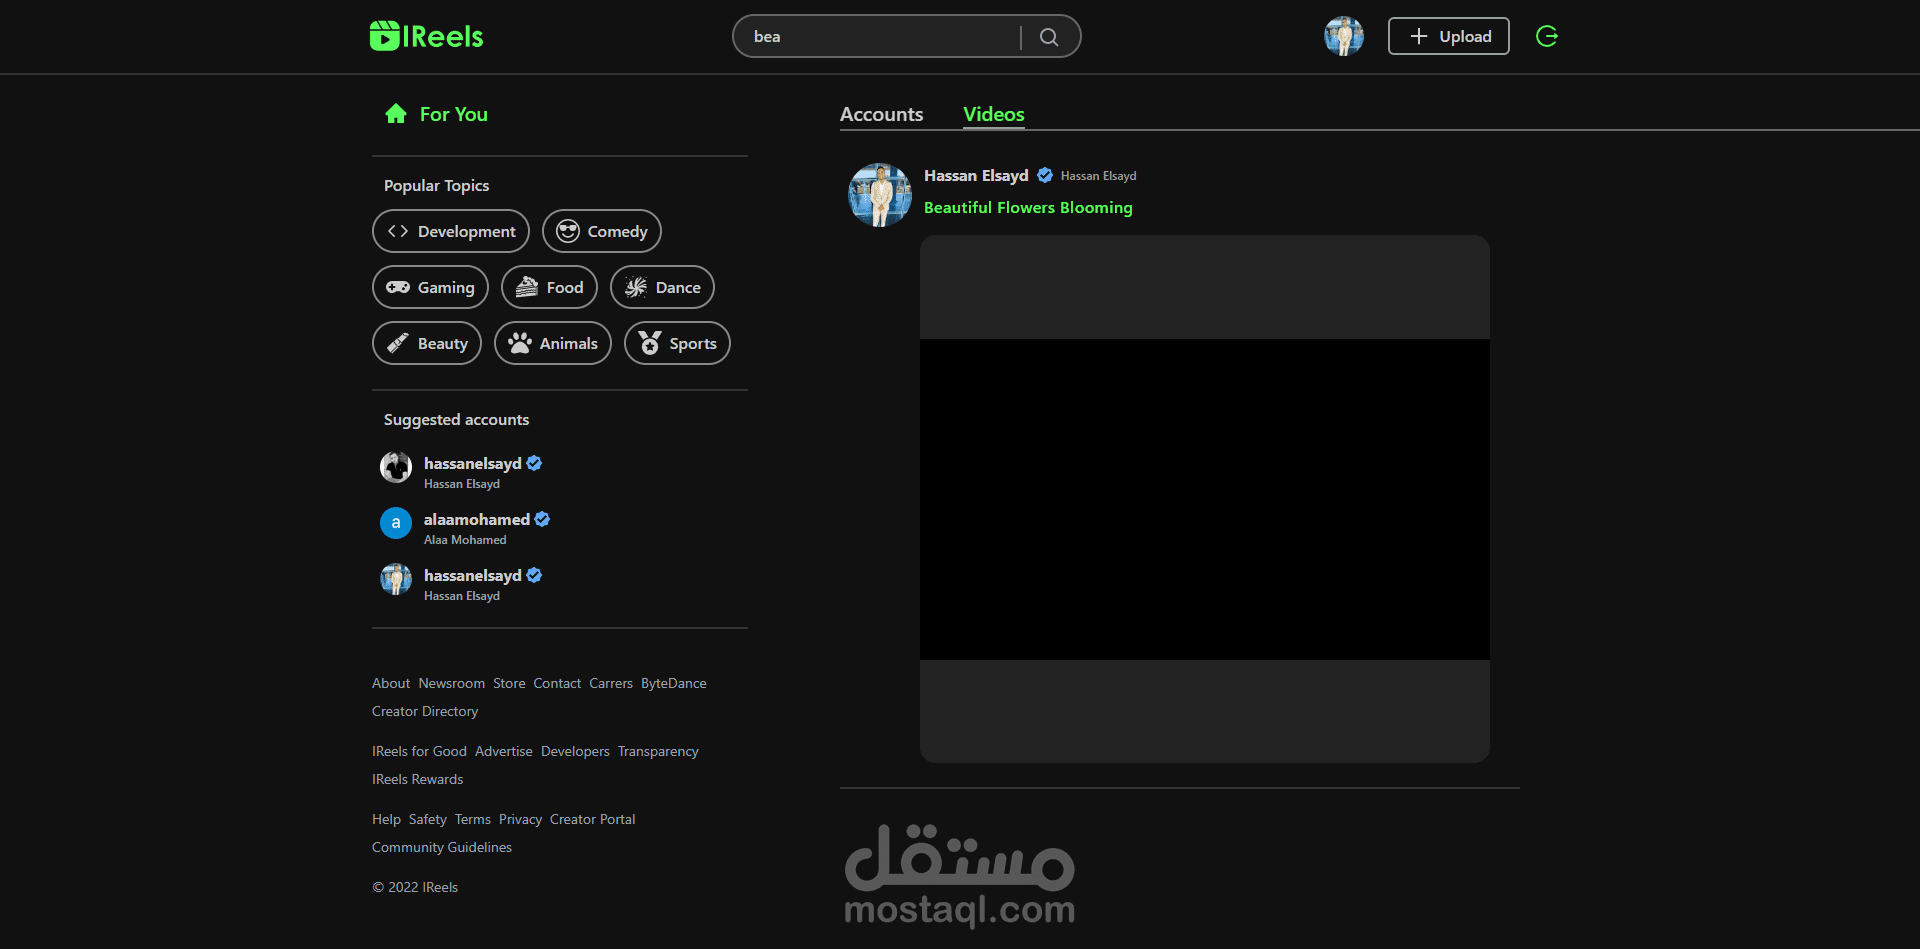Select the Comedy topic

coord(602,231)
